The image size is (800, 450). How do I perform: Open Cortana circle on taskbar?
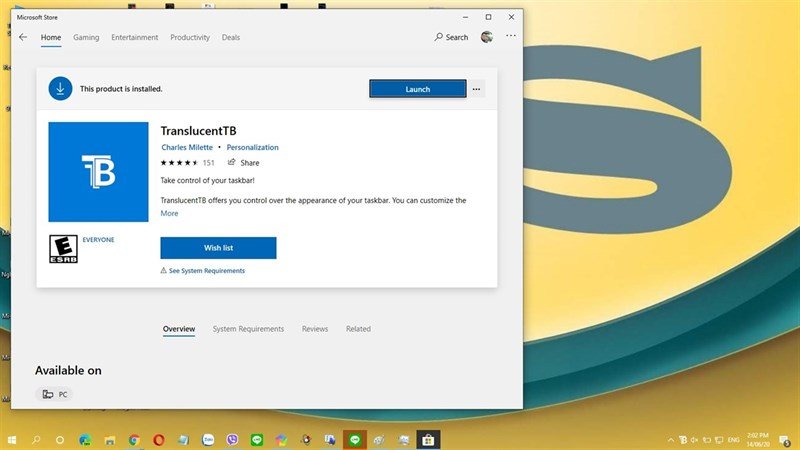coord(60,440)
